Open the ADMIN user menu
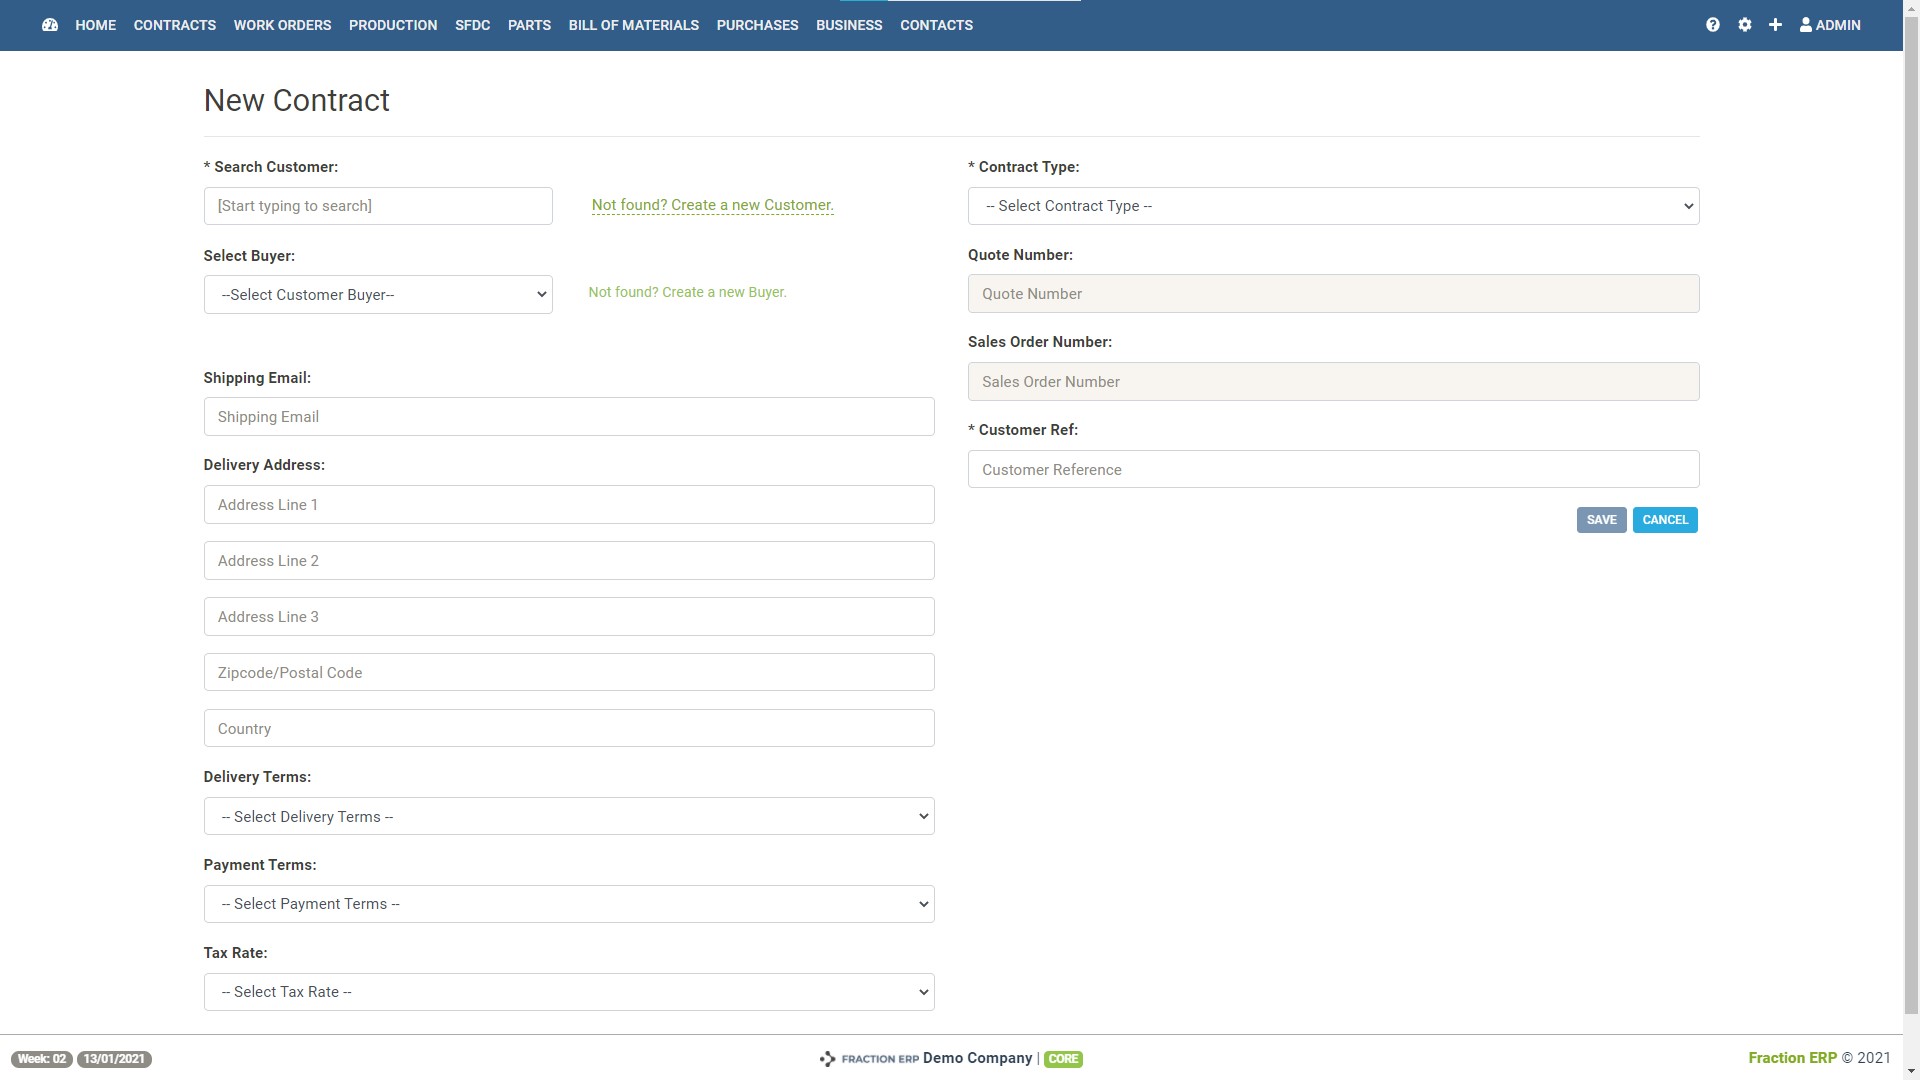 click(1830, 25)
